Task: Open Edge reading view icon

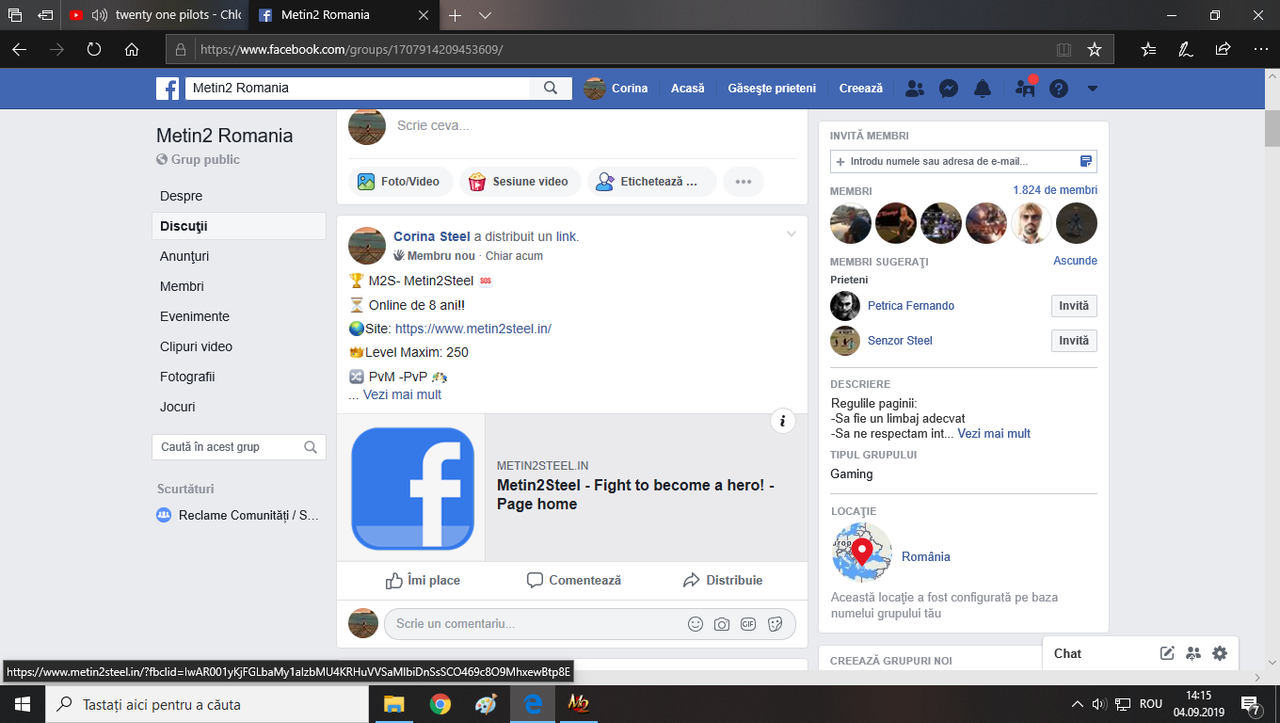Action: (1064, 49)
